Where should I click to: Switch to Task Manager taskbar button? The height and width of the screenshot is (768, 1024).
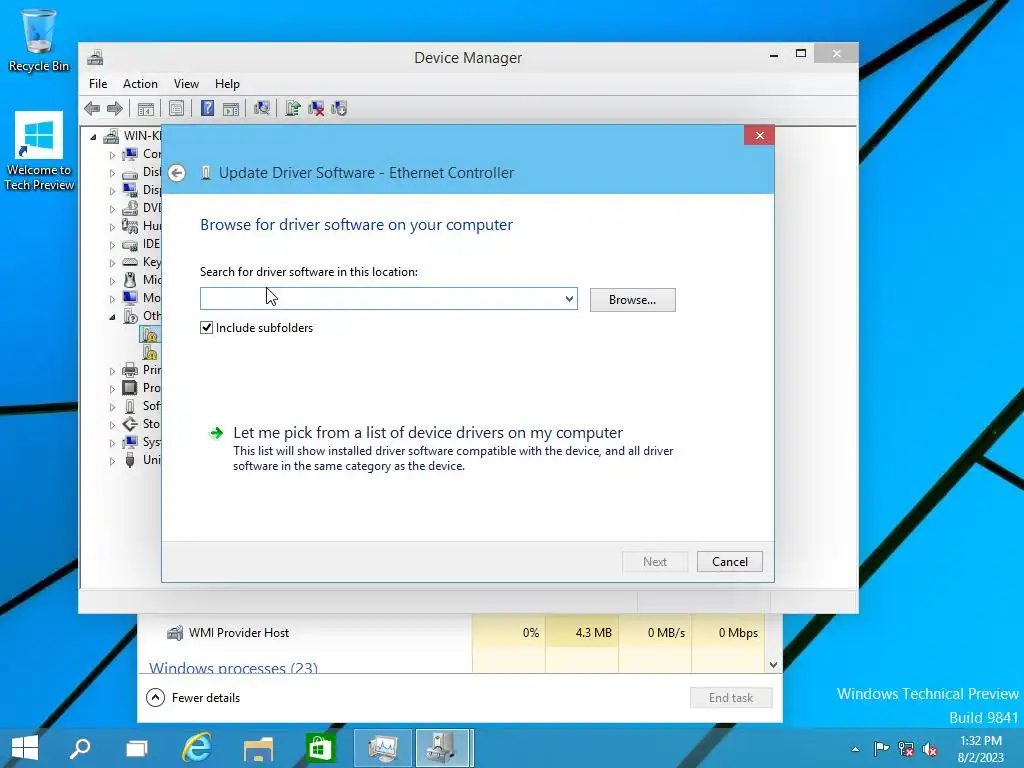(x=383, y=748)
